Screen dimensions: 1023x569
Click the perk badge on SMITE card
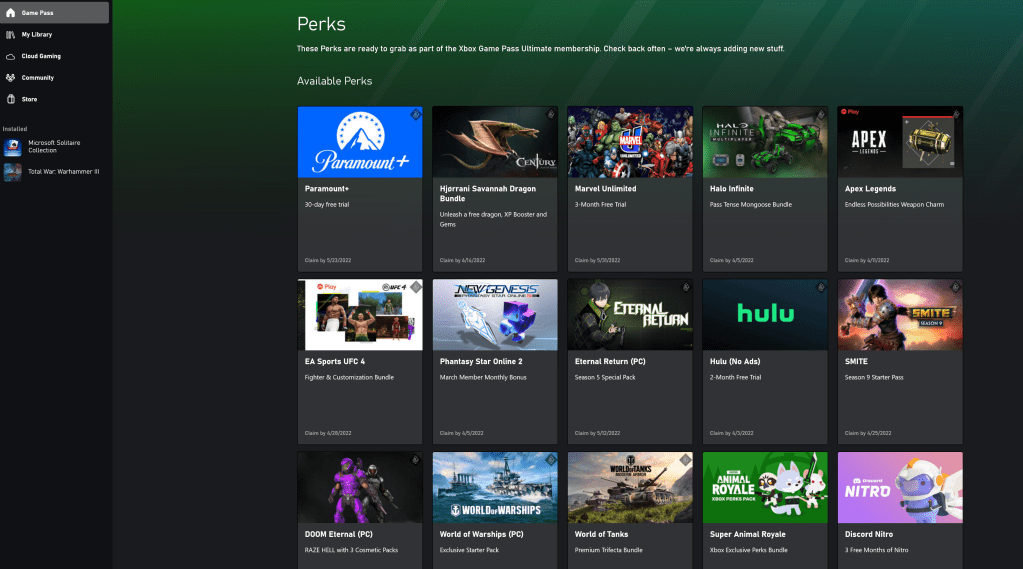pyautogui.click(x=956, y=287)
